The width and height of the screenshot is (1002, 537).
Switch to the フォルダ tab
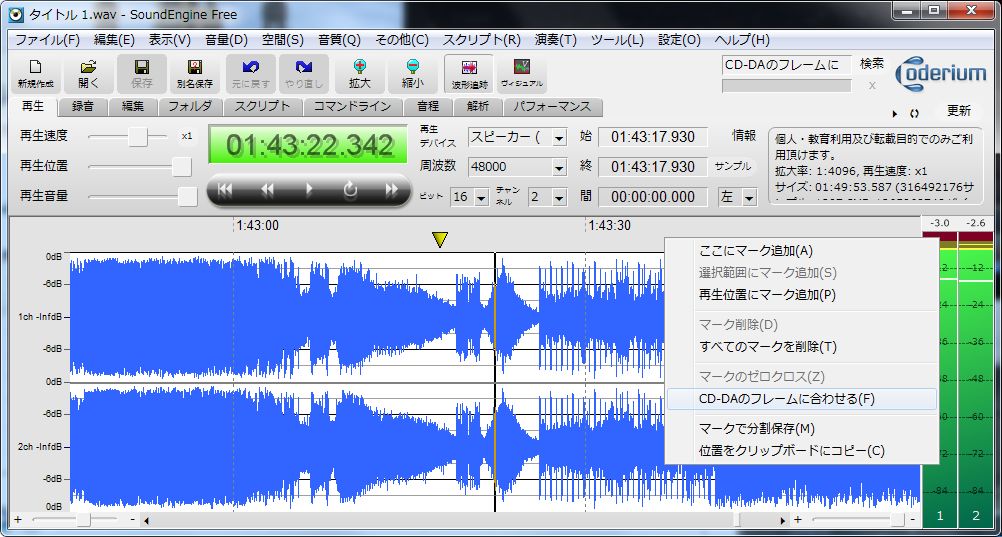(190, 107)
